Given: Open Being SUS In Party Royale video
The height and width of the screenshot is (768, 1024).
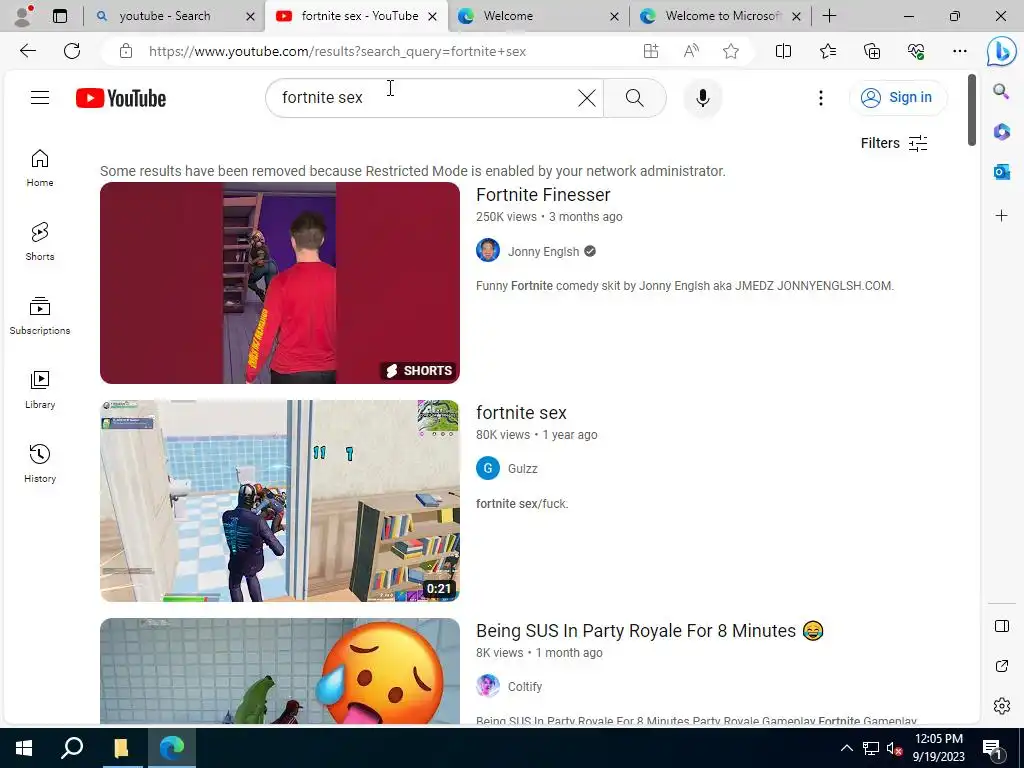Looking at the screenshot, I should point(650,631).
